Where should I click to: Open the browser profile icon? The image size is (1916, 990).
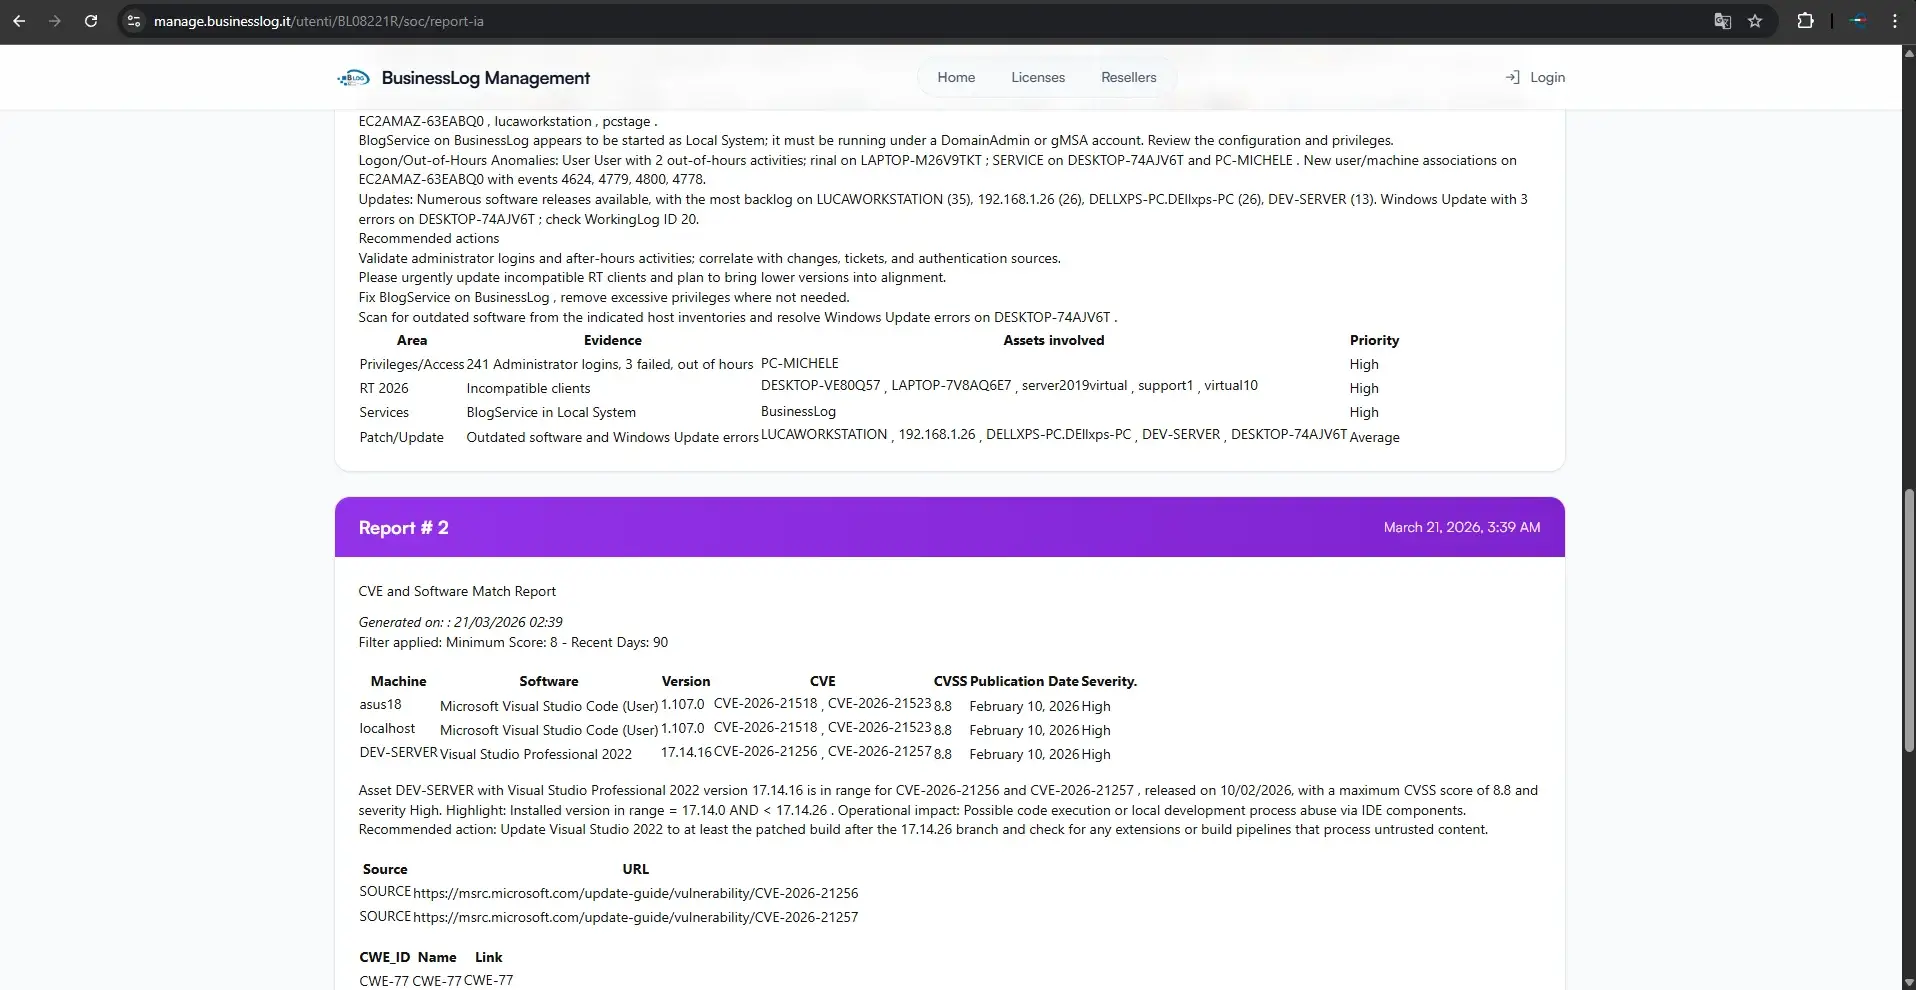point(1859,21)
